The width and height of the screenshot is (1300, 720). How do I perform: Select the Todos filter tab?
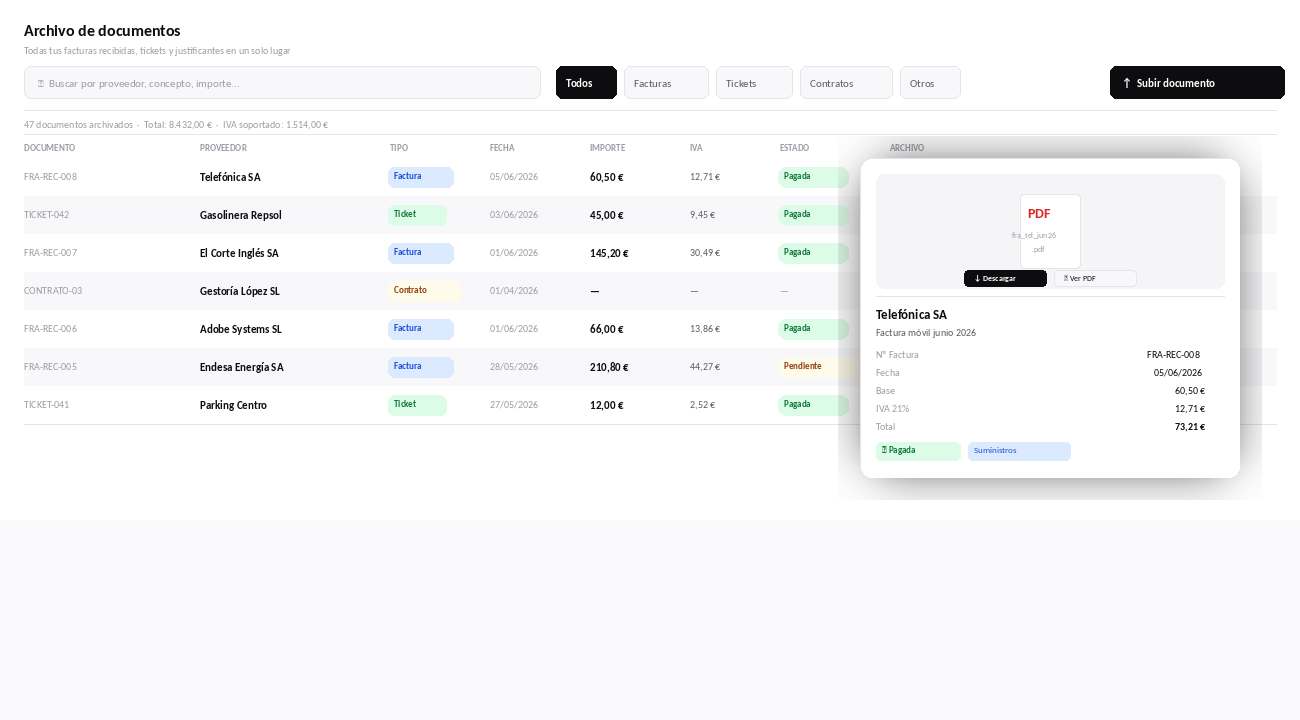[x=586, y=83]
